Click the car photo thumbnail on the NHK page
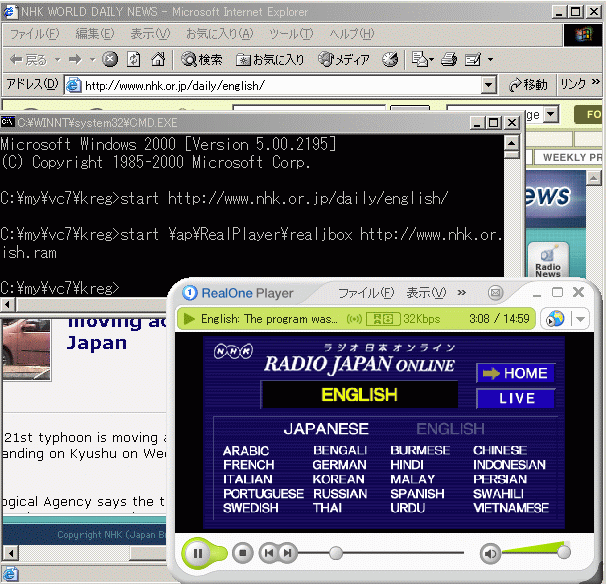 tap(26, 349)
